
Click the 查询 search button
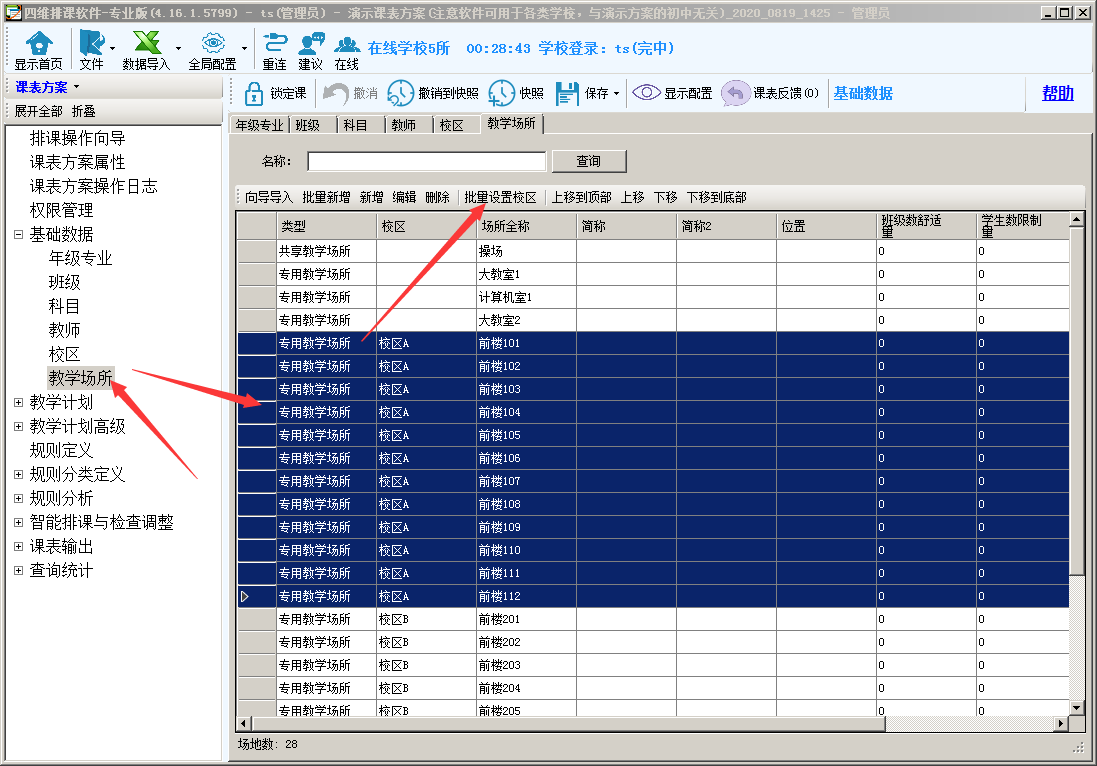click(x=589, y=162)
